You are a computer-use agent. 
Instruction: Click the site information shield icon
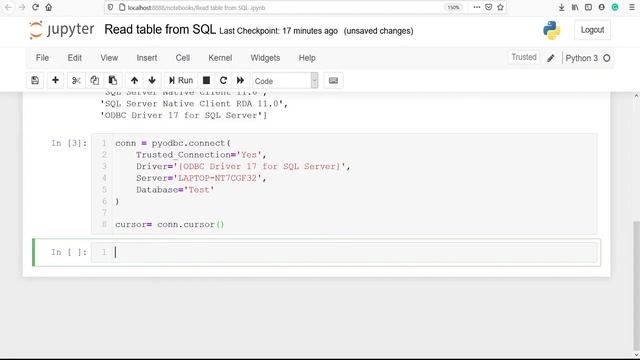point(110,7)
